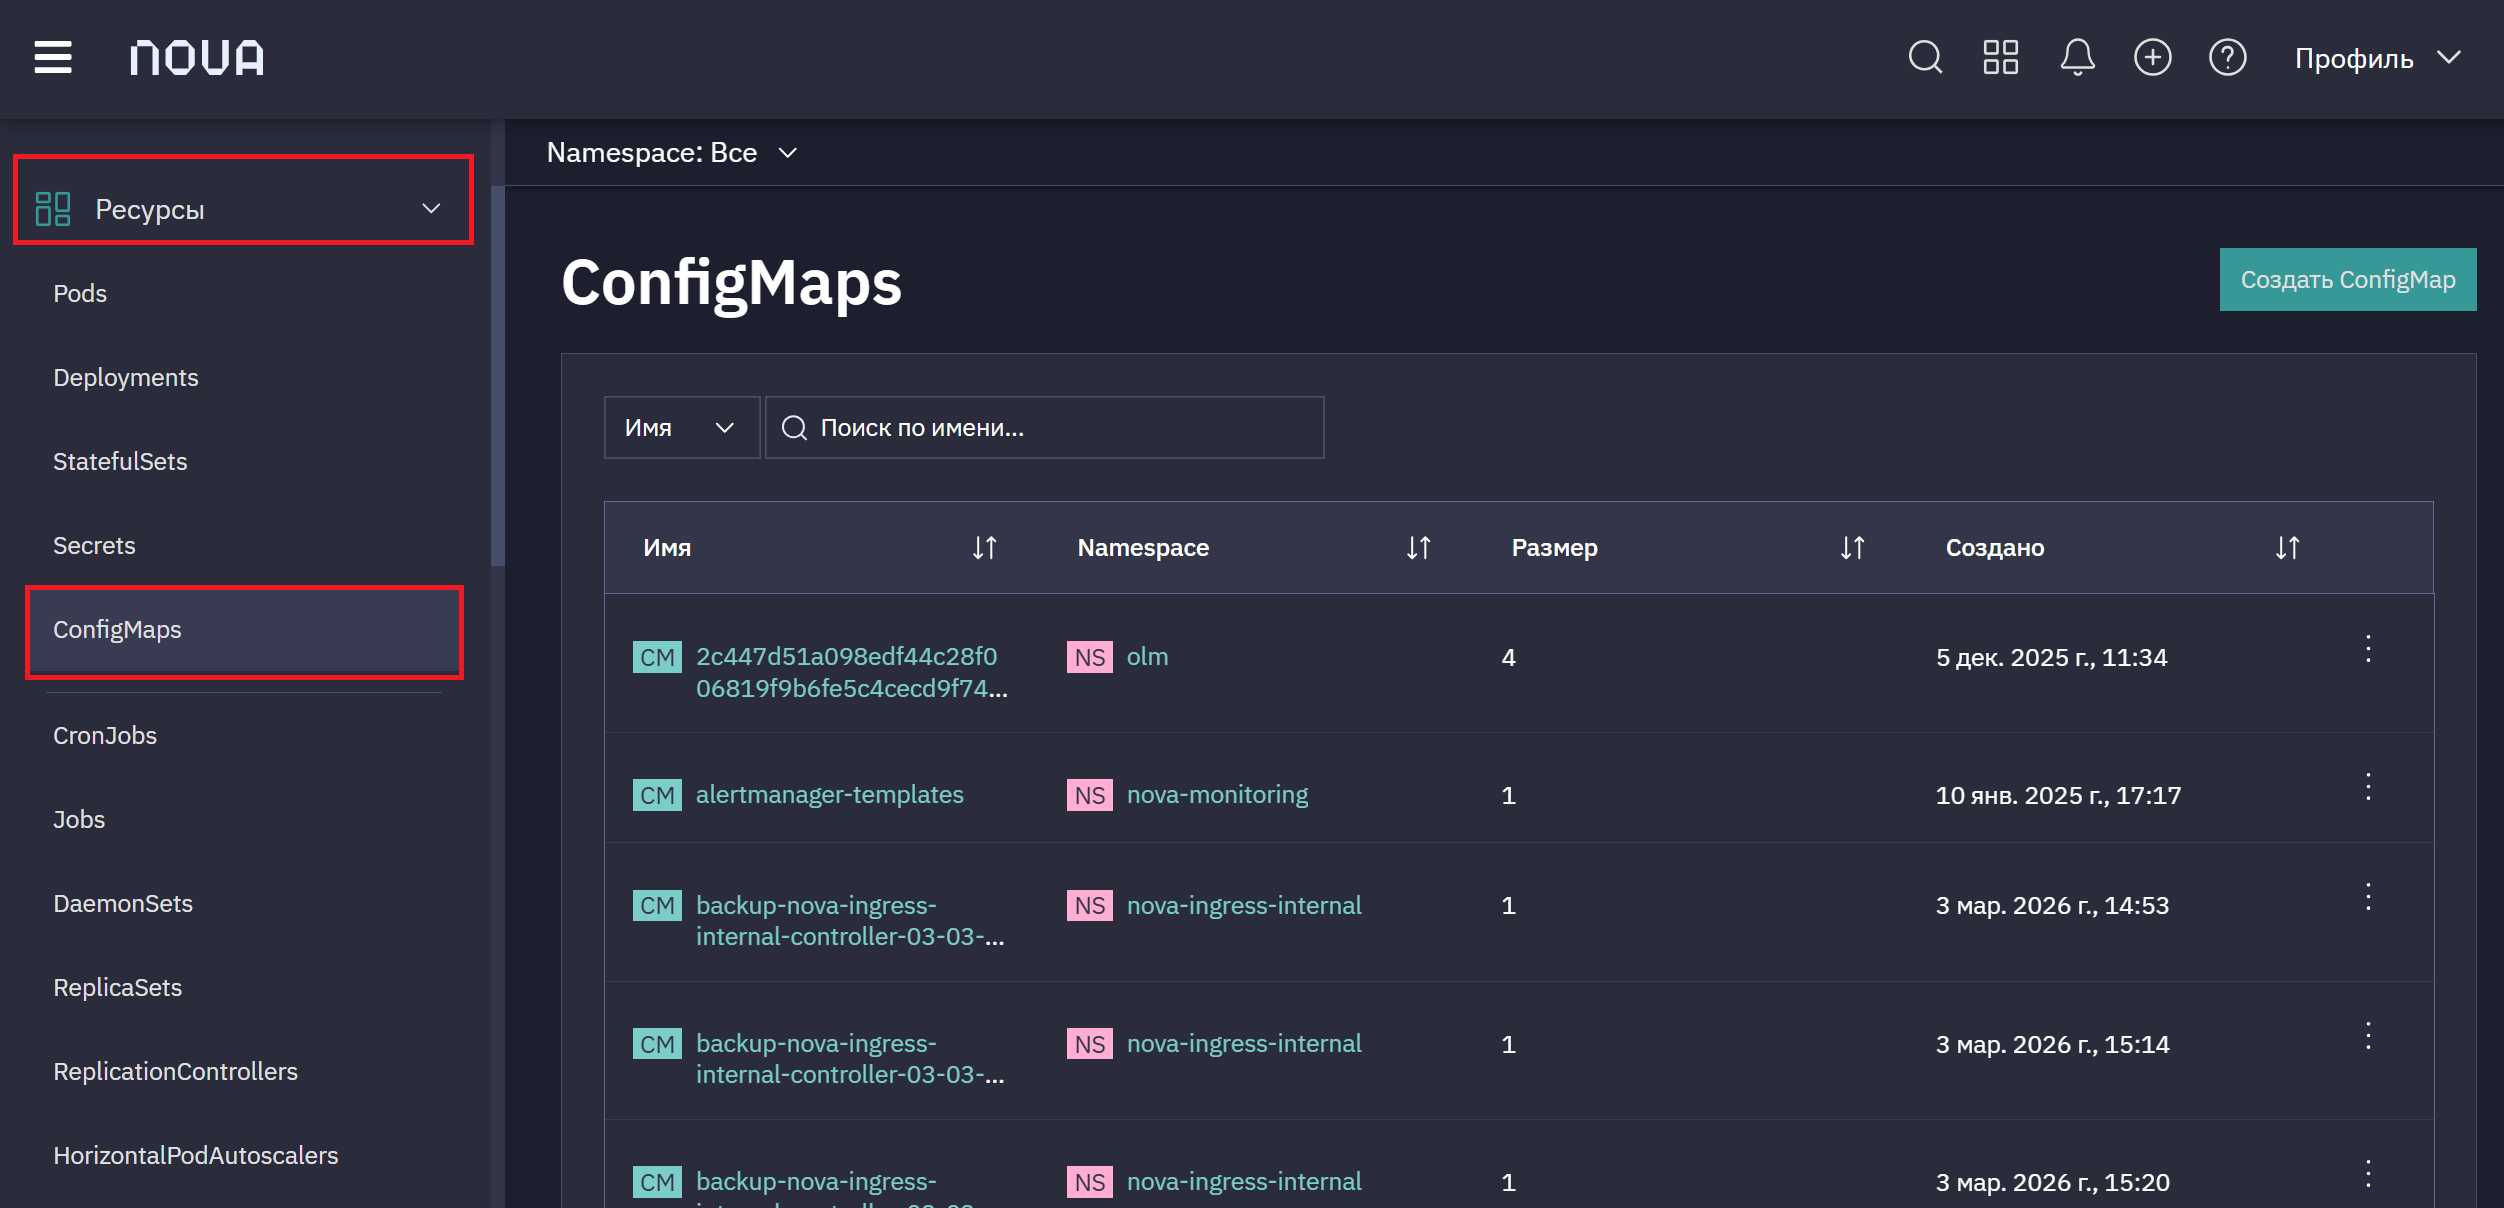Open the search magnifier in header

click(x=1925, y=57)
